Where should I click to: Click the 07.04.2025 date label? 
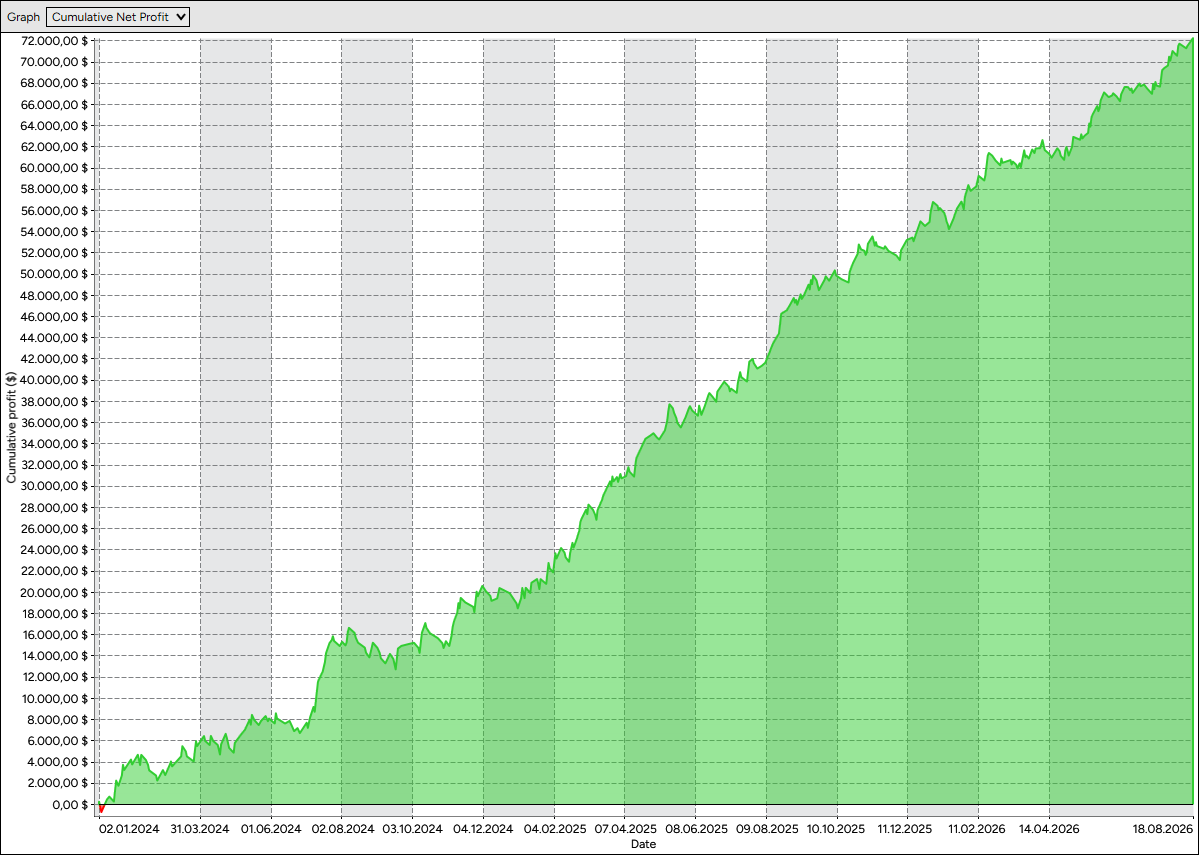click(x=625, y=829)
